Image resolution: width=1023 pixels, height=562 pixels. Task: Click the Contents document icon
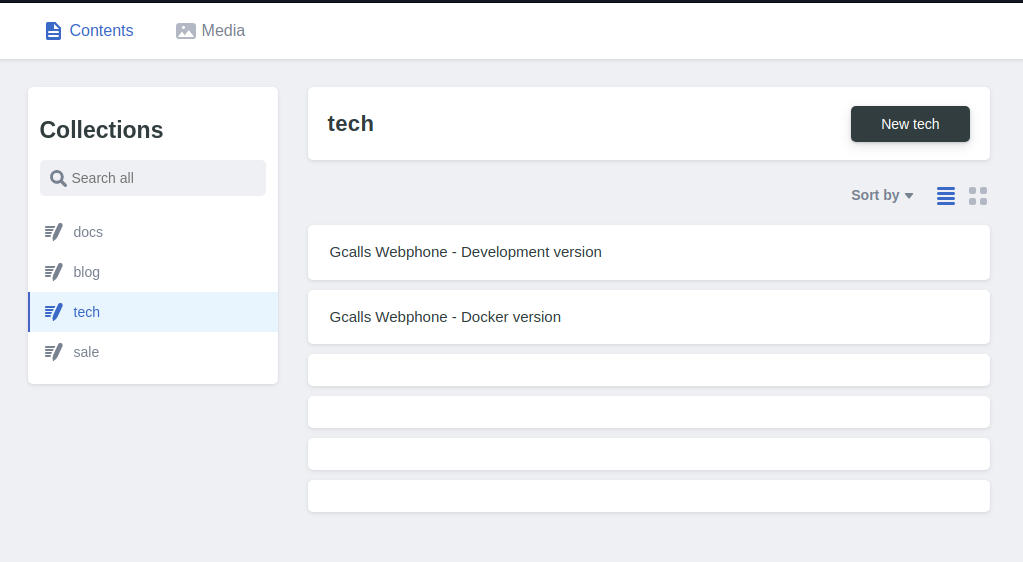coord(53,31)
